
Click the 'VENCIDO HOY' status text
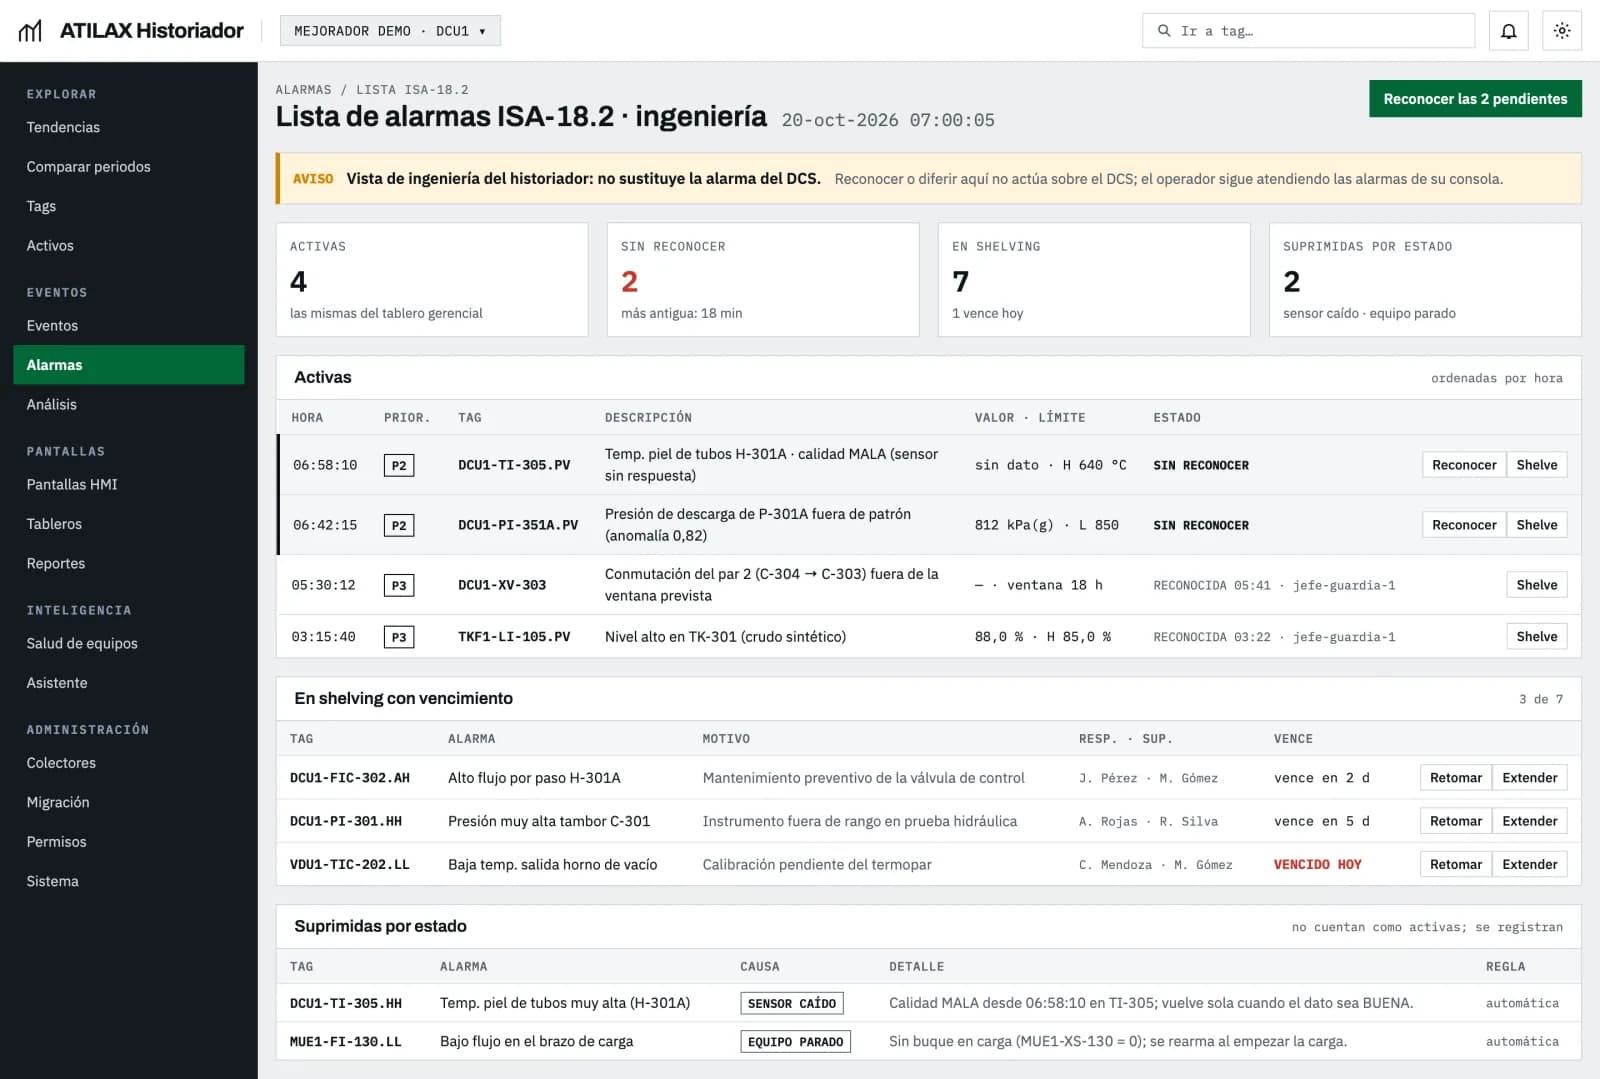(x=1317, y=865)
